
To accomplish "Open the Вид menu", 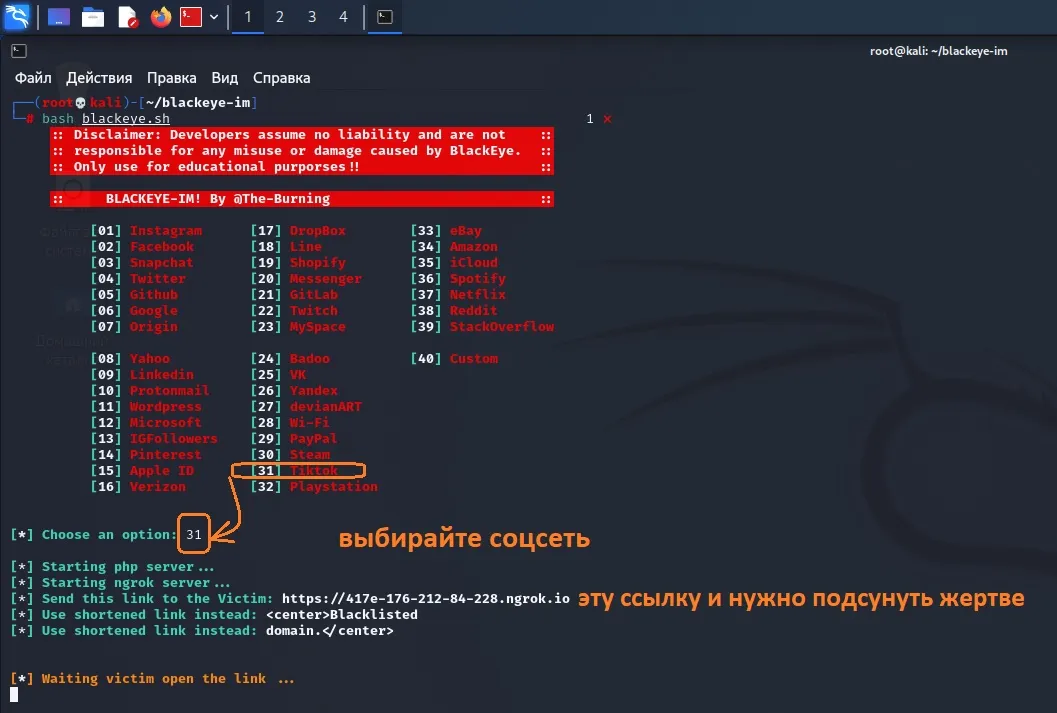I will [x=224, y=78].
